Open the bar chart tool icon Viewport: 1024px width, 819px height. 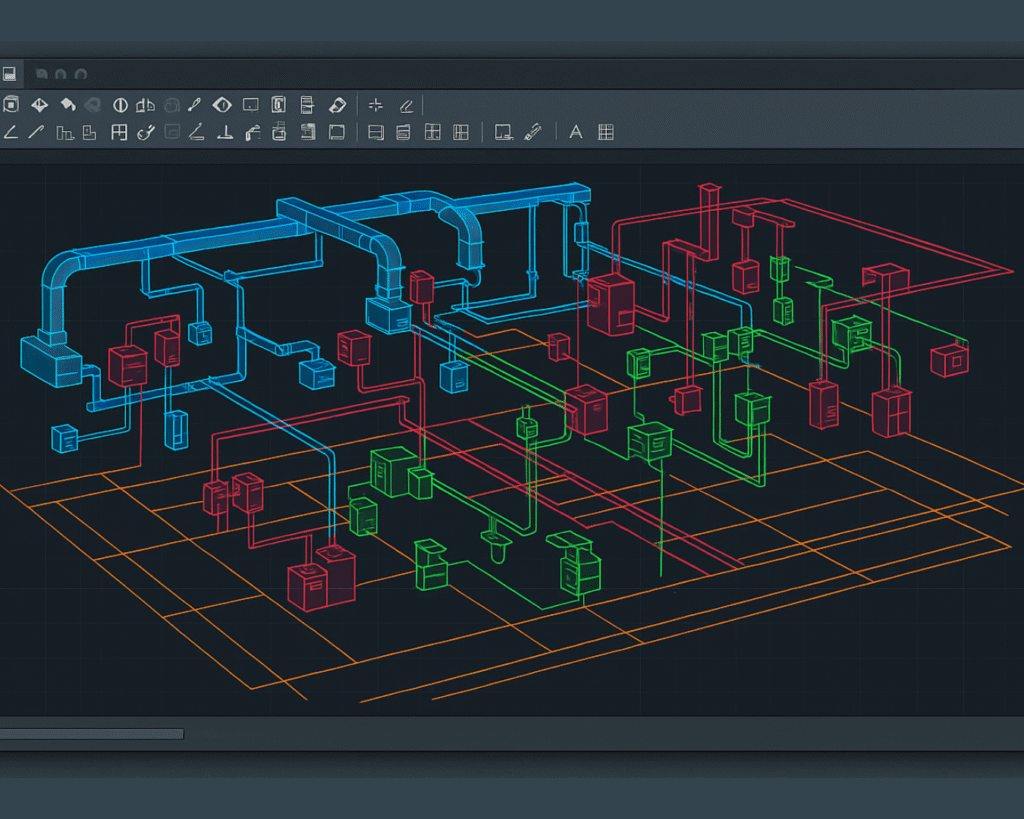tap(66, 132)
